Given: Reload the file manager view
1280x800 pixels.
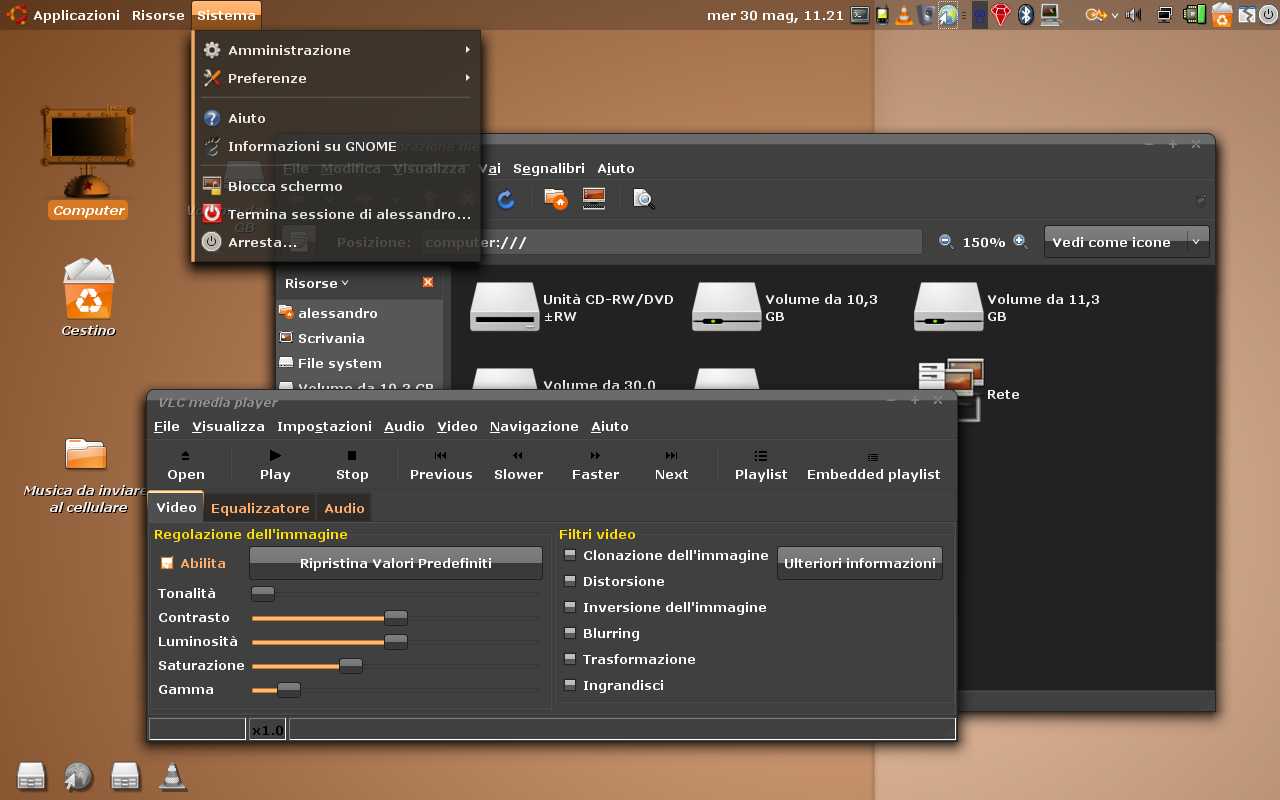Looking at the screenshot, I should coord(506,199).
